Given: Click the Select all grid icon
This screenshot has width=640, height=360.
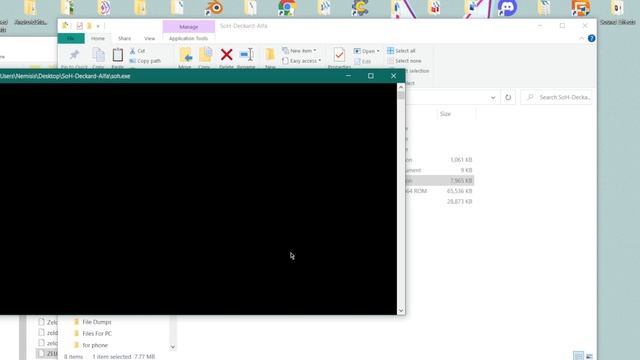Looking at the screenshot, I should pos(390,51).
